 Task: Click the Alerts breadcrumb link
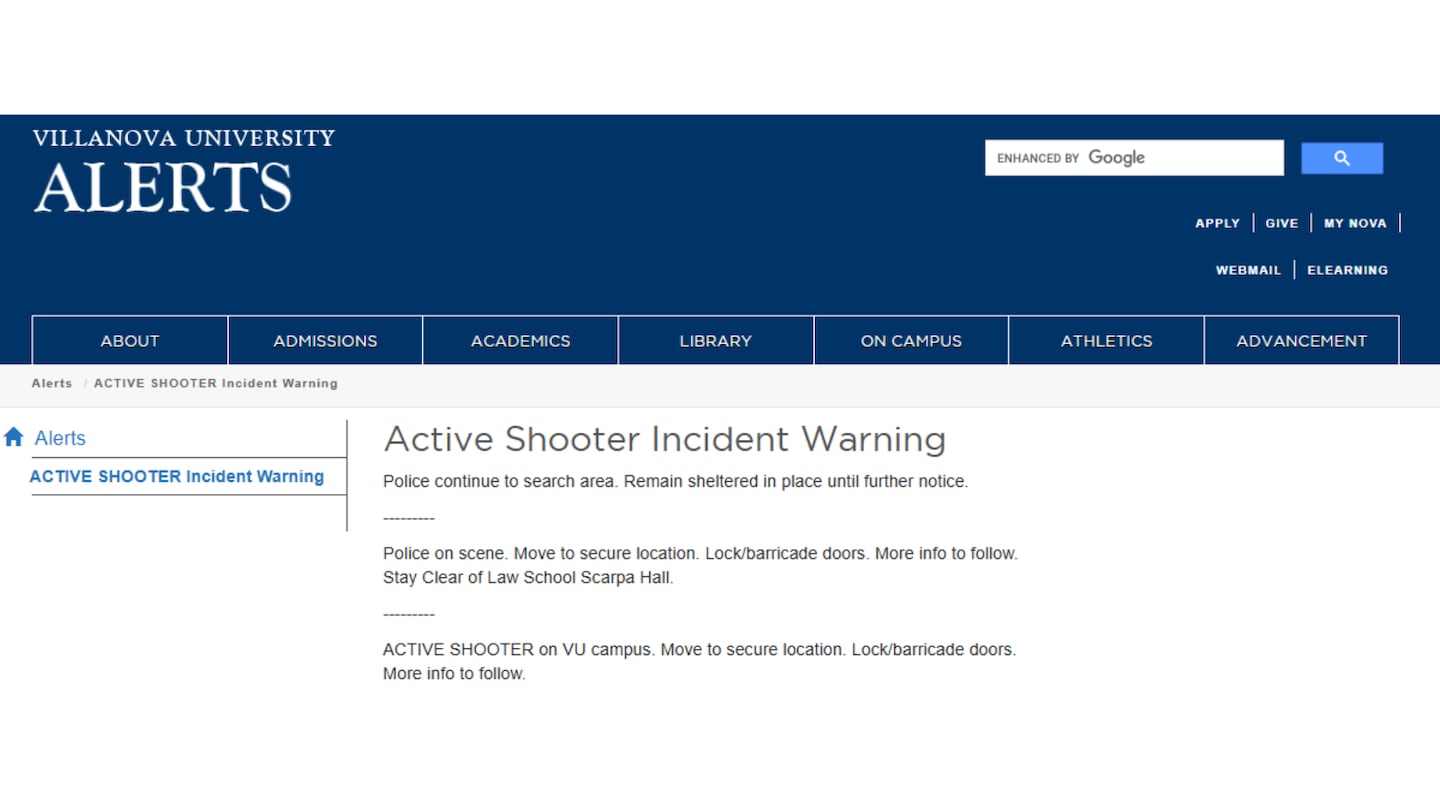pyautogui.click(x=52, y=383)
